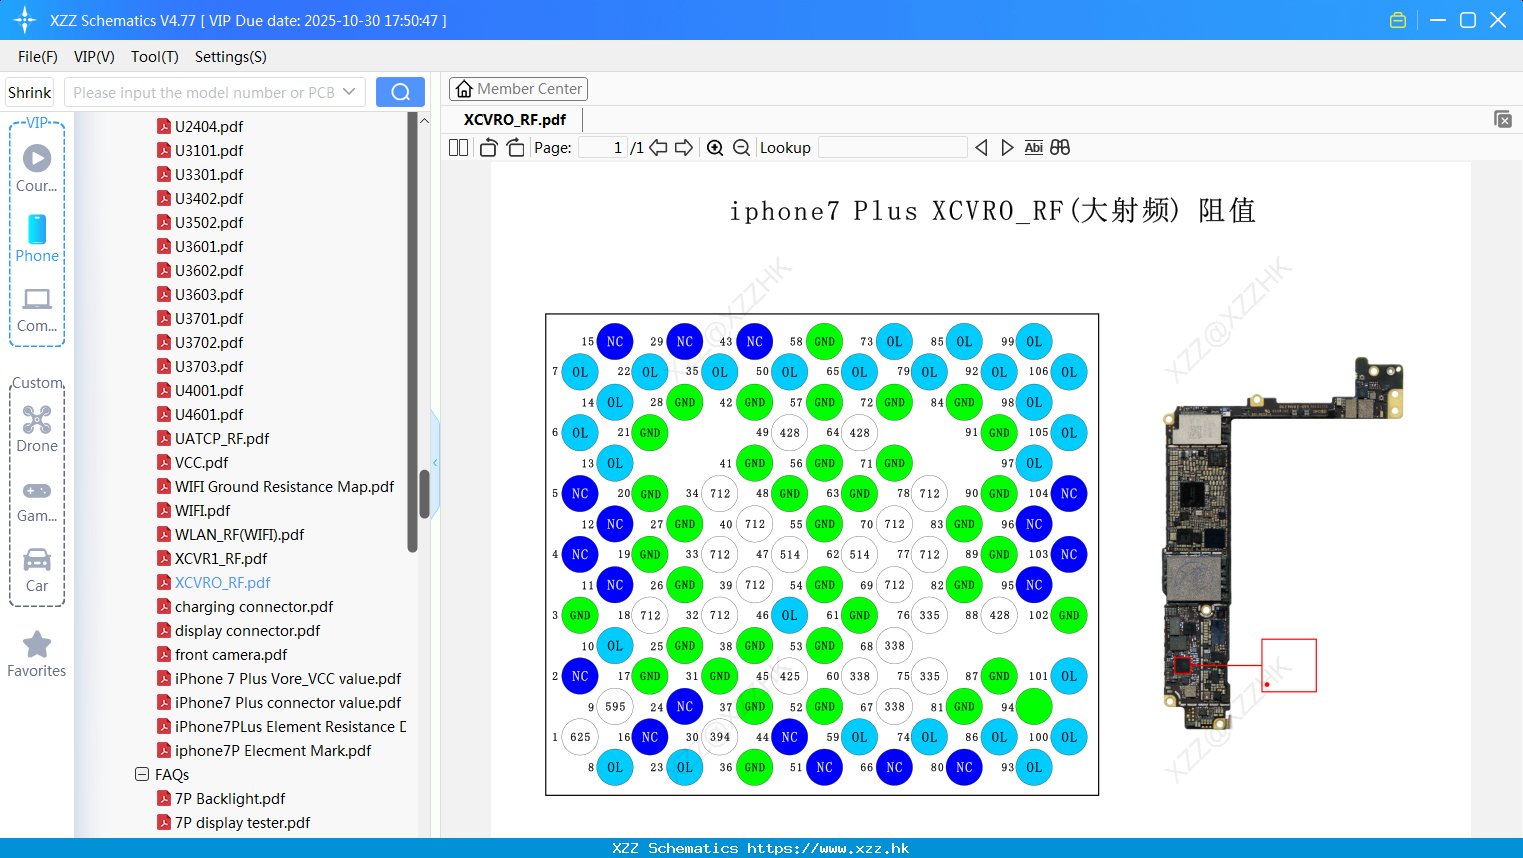Open the File(F) menu
Viewport: 1523px width, 858px height.
pyautogui.click(x=38, y=57)
